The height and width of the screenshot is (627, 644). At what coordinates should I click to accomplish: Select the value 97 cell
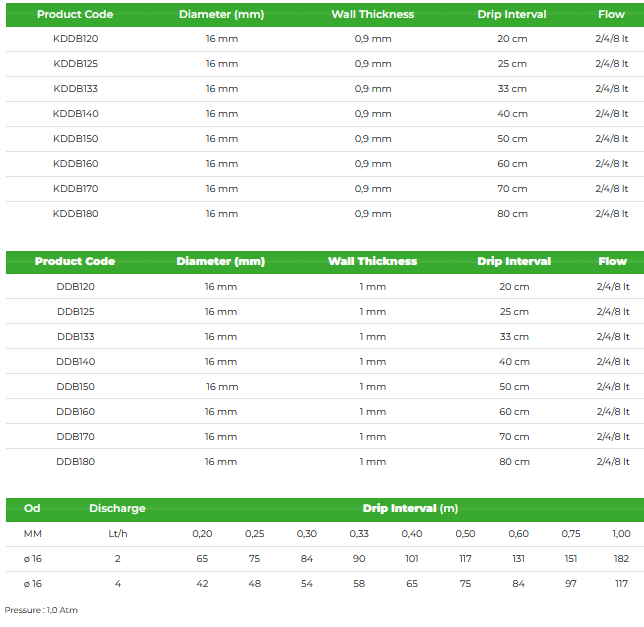point(570,583)
